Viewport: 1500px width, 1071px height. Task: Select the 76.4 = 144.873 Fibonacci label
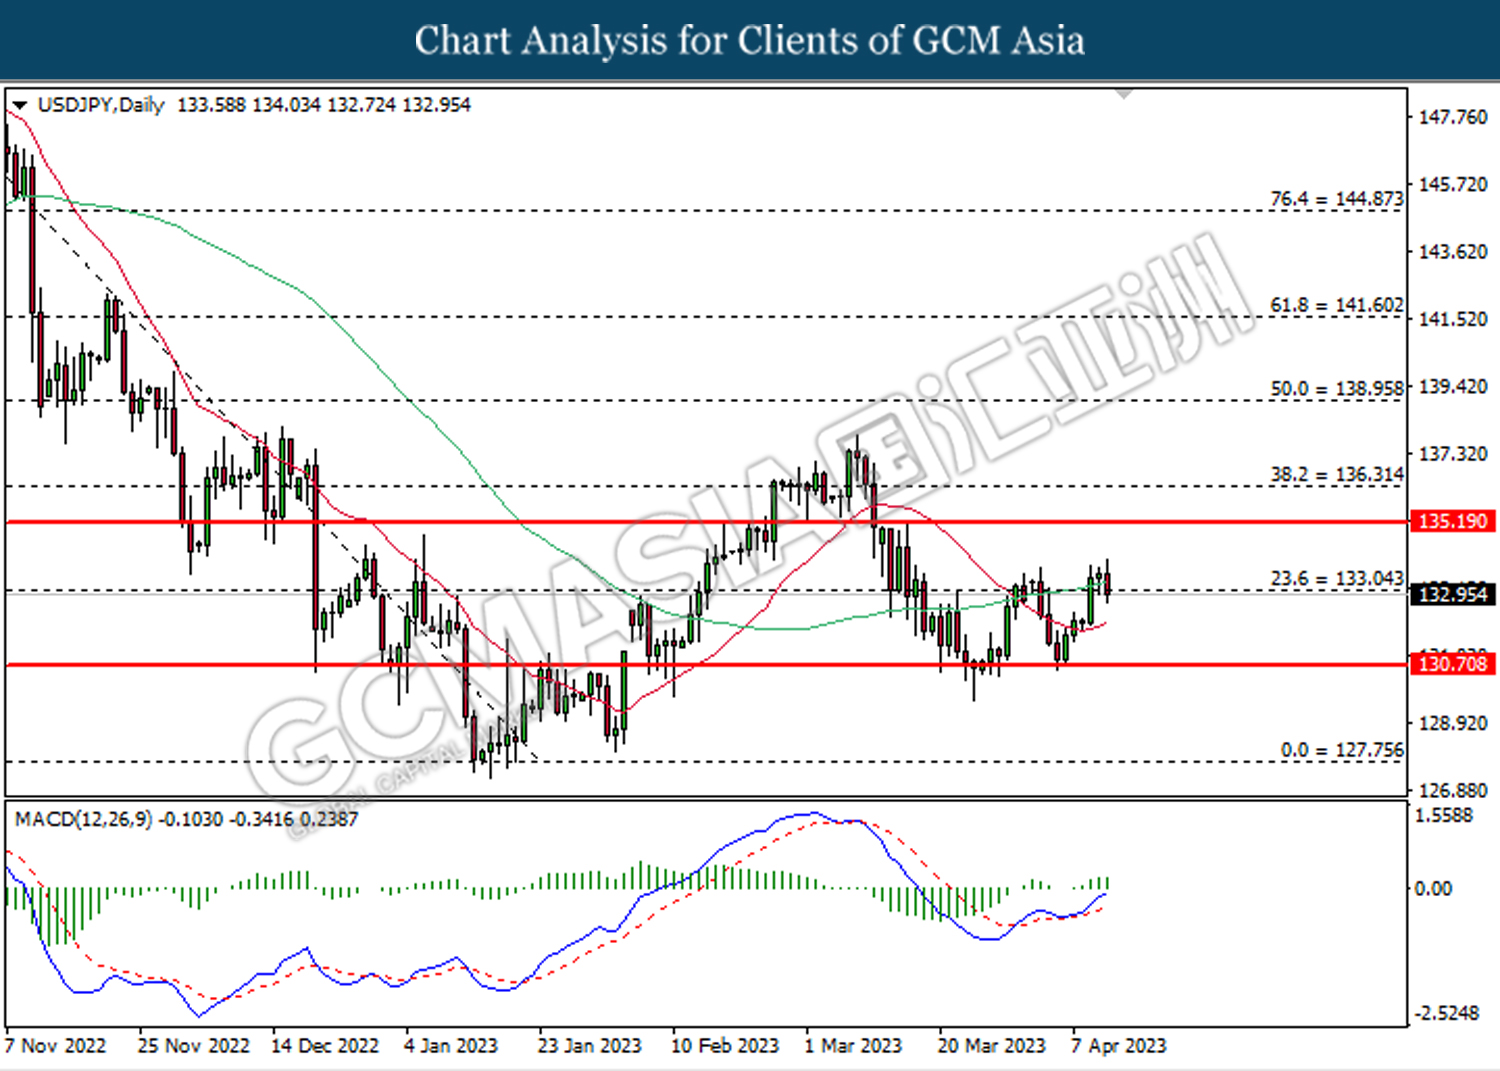[1336, 199]
